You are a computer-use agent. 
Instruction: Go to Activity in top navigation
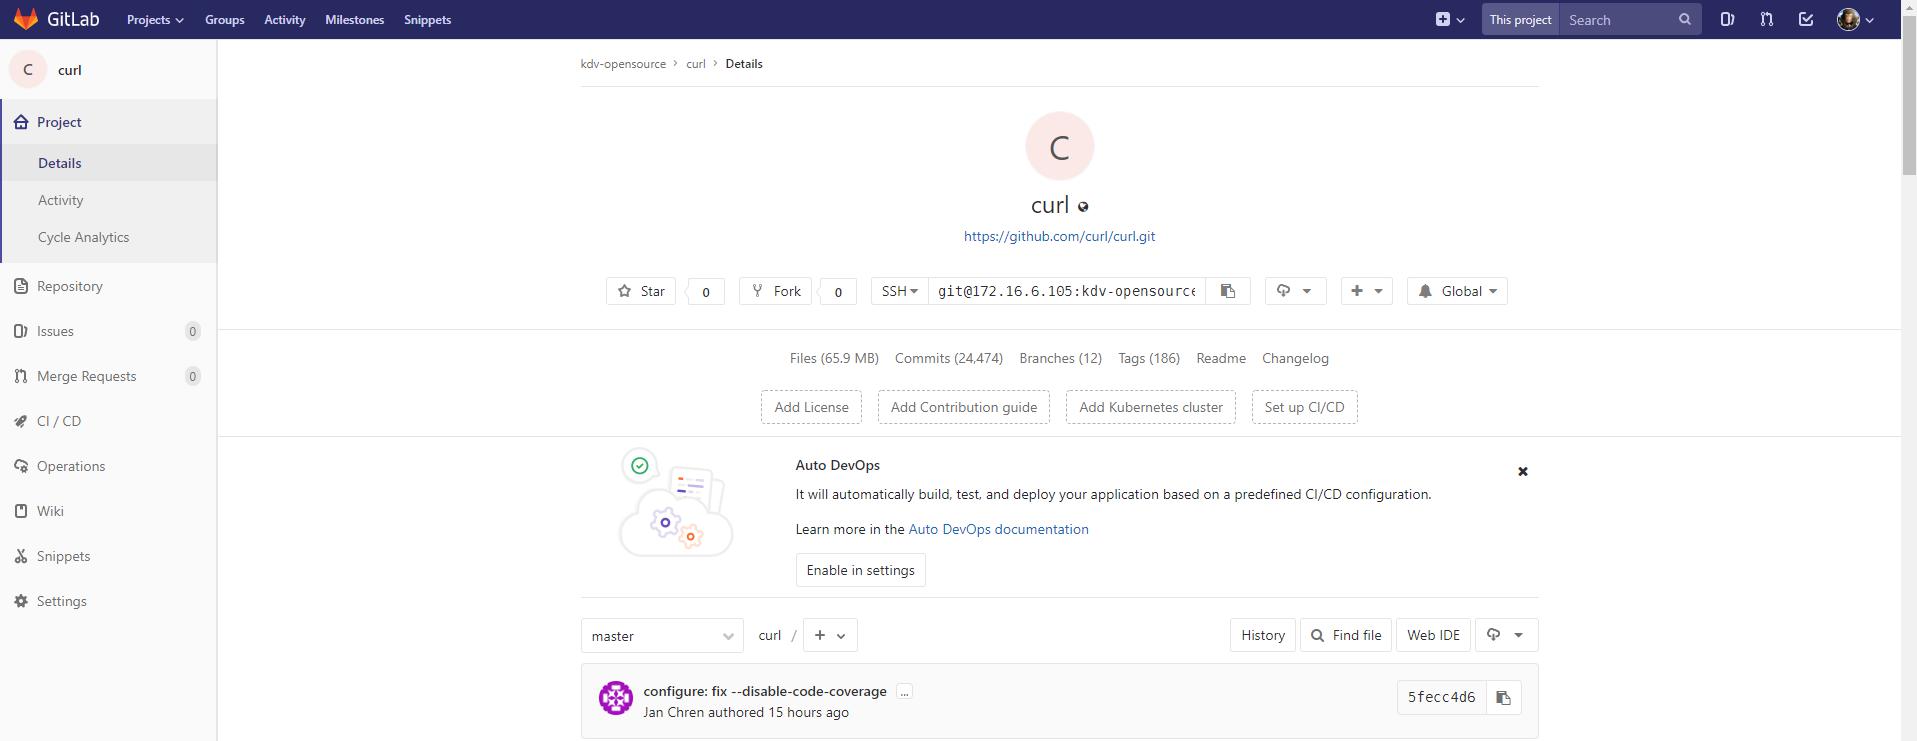click(285, 19)
